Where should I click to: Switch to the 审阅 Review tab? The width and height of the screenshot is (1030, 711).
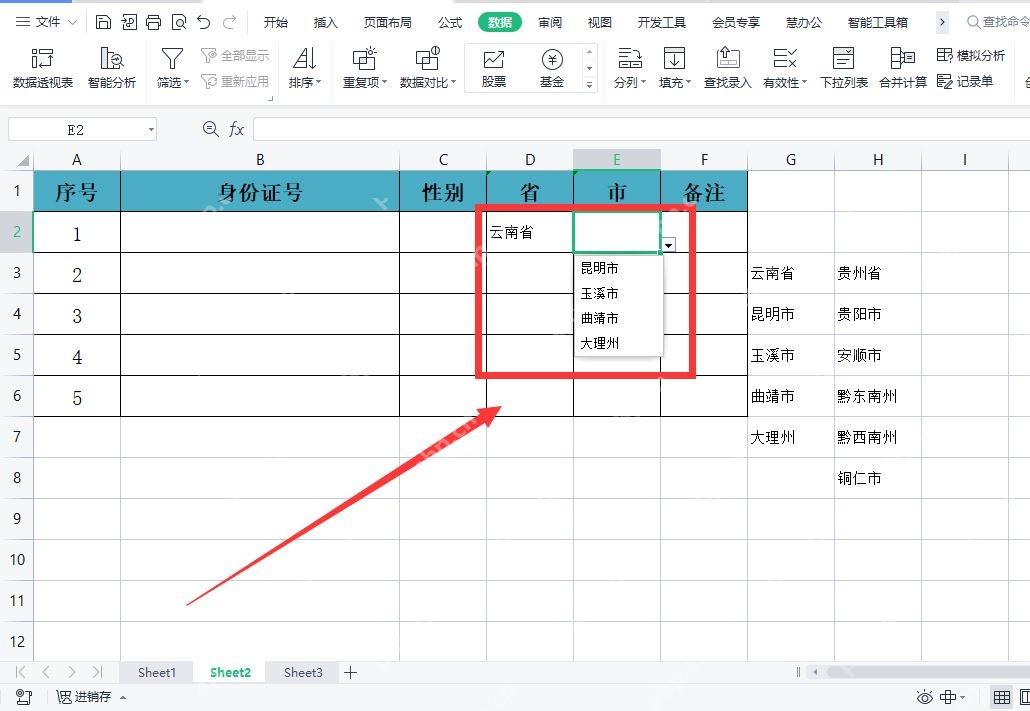[550, 22]
